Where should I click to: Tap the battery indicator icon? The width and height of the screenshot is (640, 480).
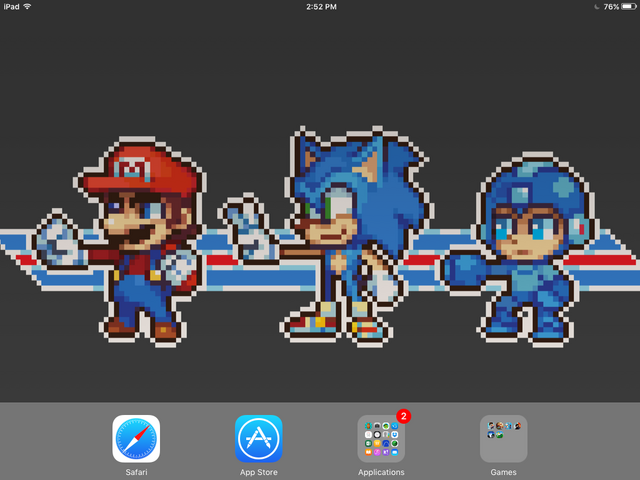coord(629,7)
